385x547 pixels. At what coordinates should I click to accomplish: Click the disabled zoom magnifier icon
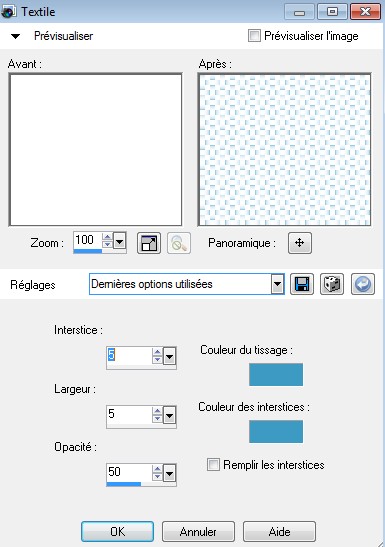tap(179, 243)
